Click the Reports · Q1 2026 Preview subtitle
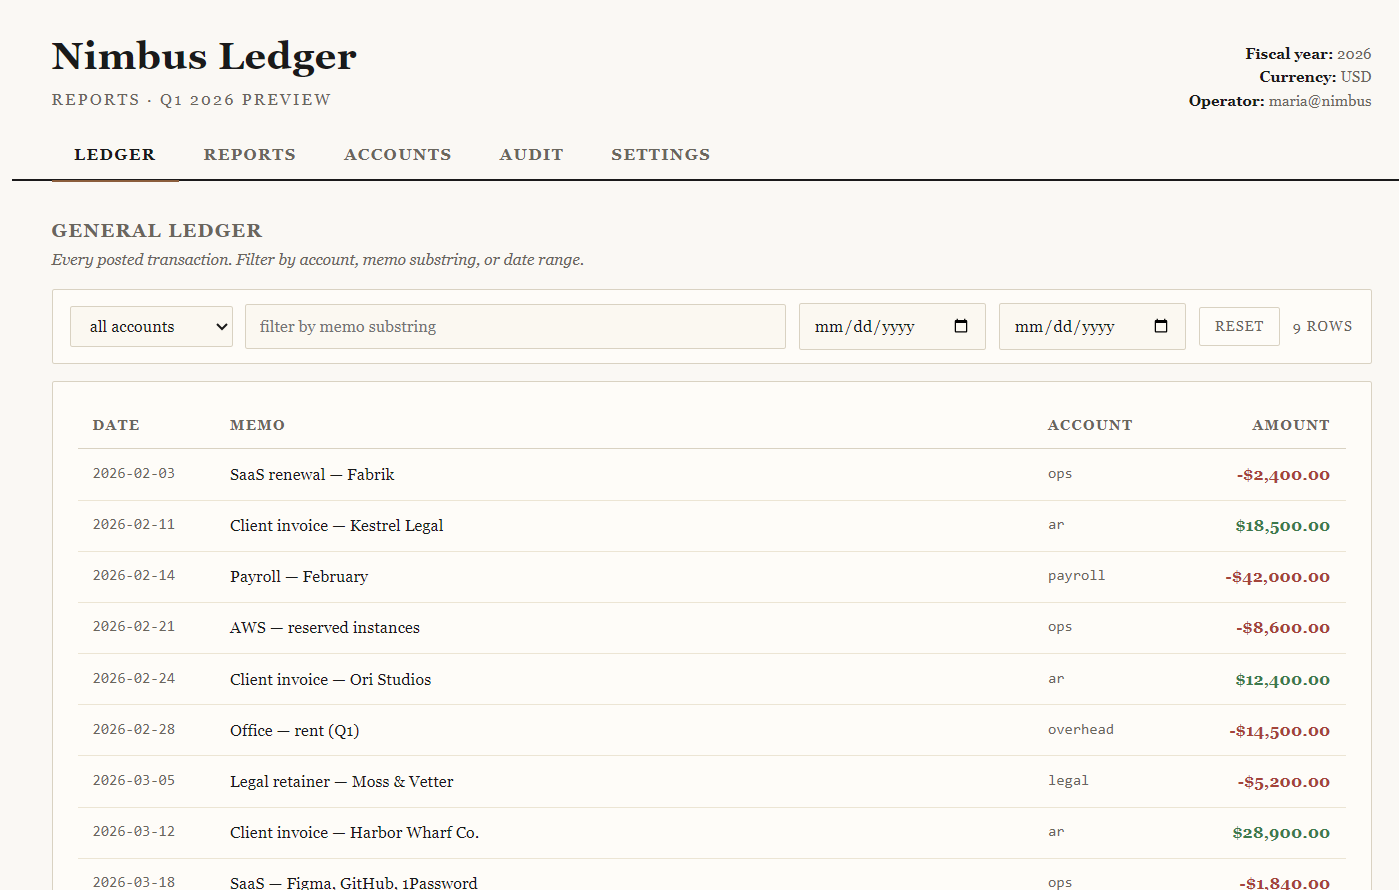Image resolution: width=1399 pixels, height=890 pixels. click(191, 100)
